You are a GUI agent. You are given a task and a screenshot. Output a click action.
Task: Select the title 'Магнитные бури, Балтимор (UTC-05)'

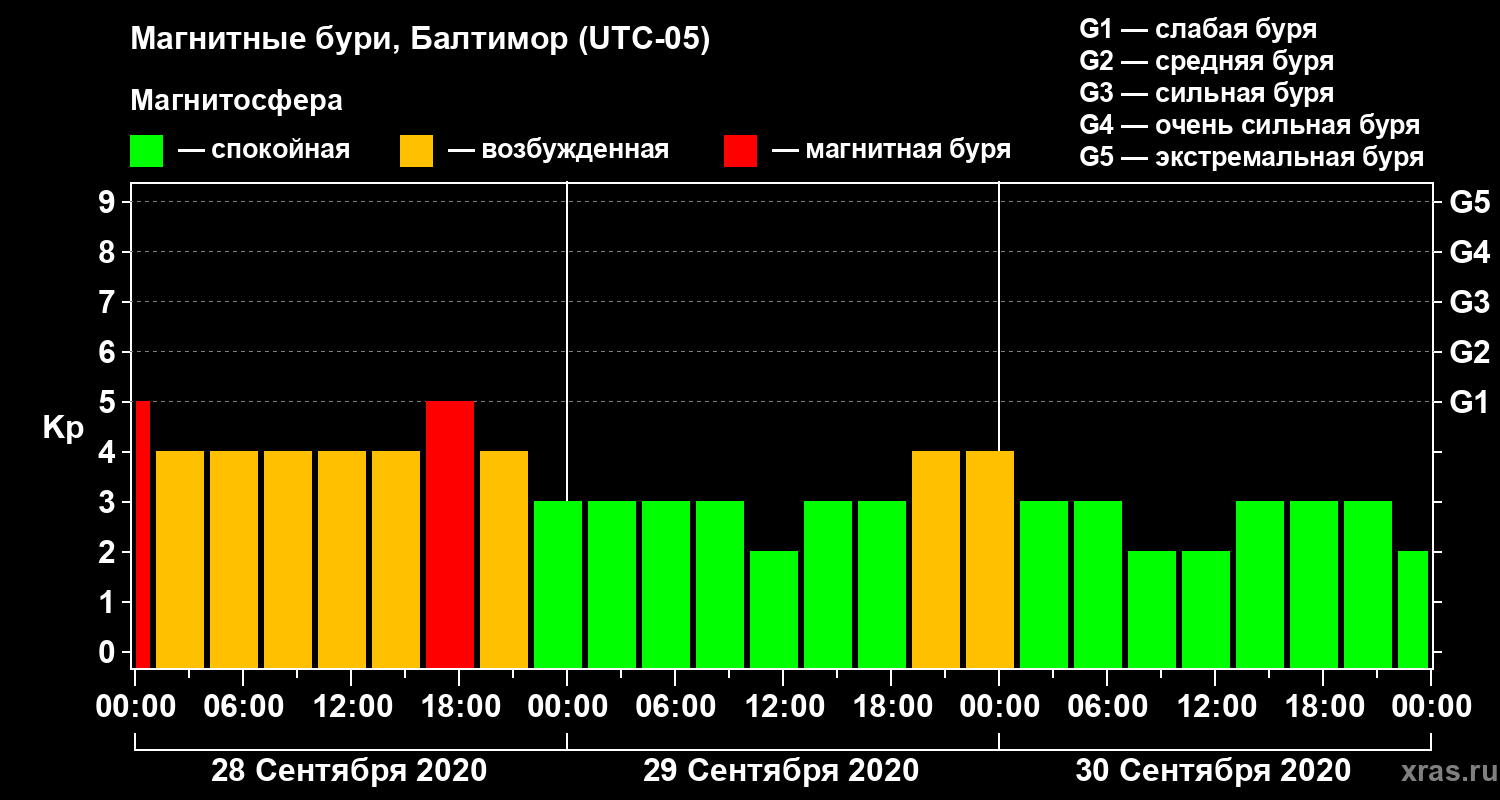(420, 41)
